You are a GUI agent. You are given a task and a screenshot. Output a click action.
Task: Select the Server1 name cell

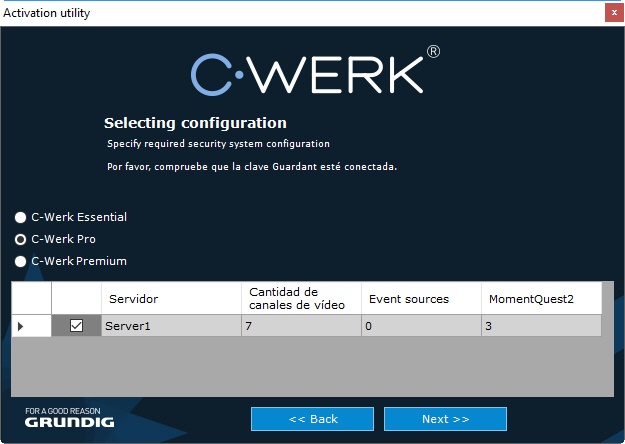(x=171, y=326)
